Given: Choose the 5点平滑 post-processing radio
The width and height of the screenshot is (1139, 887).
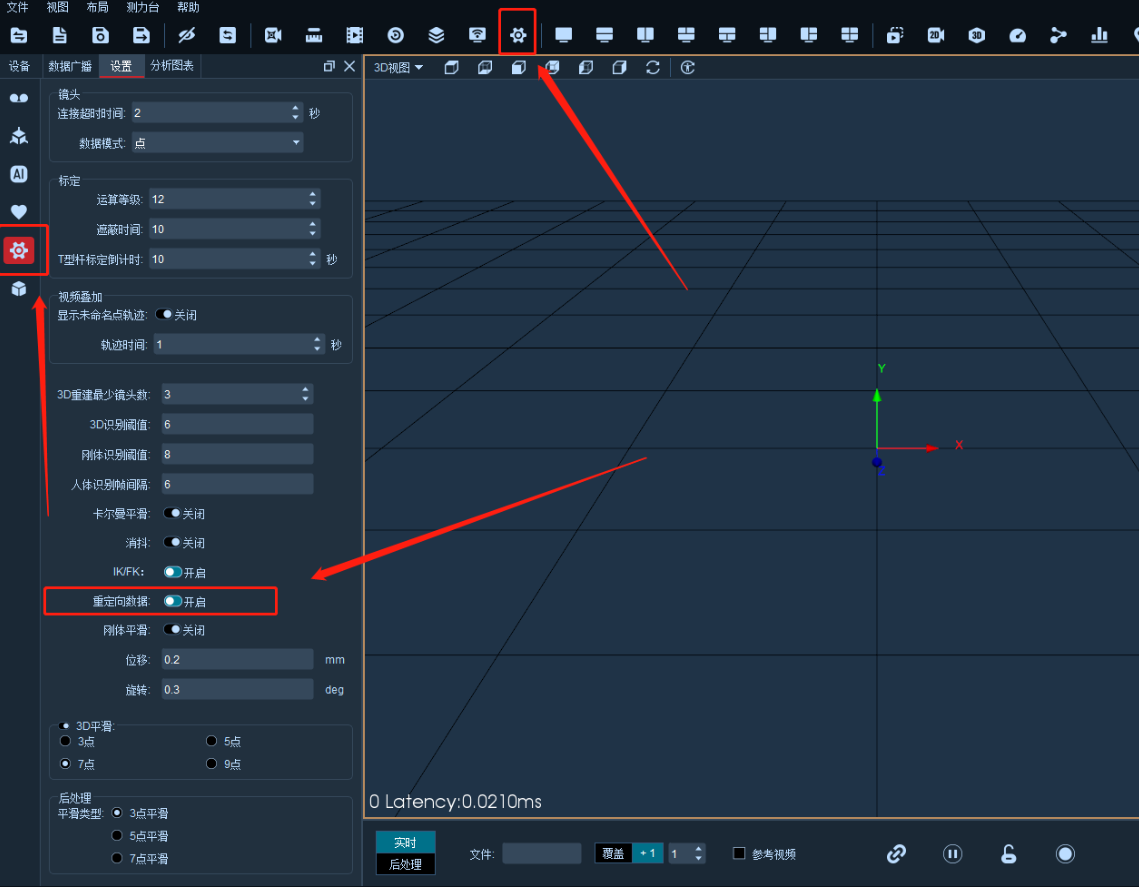Looking at the screenshot, I should (116, 835).
